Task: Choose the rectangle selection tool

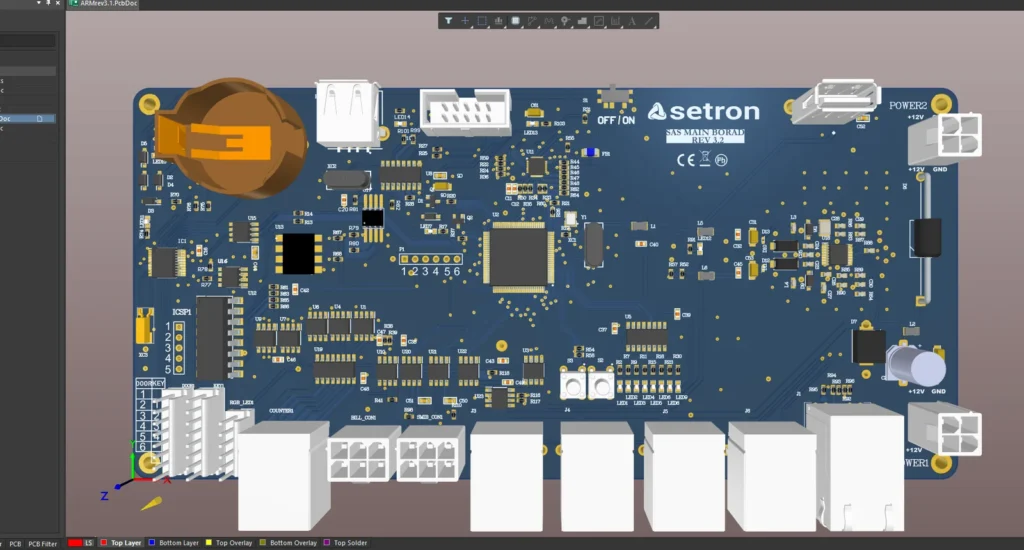Action: [482, 20]
